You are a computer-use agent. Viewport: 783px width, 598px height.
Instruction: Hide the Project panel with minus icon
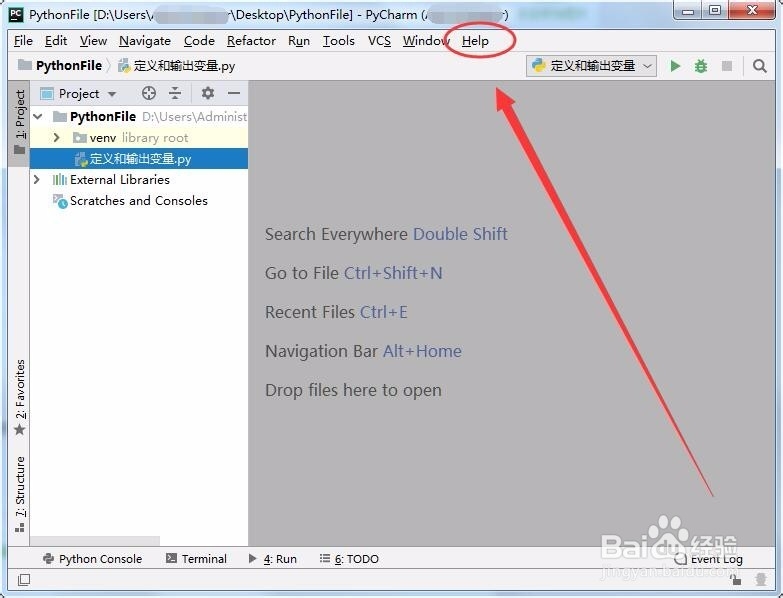[x=234, y=93]
